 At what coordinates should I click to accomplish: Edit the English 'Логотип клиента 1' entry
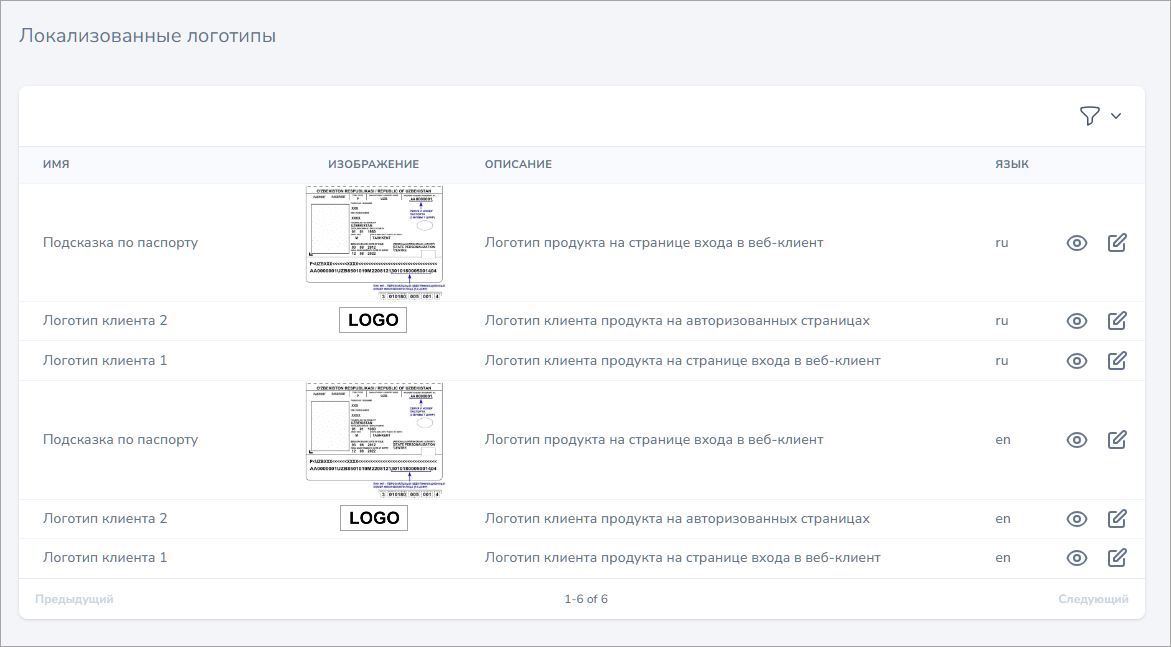pos(1117,558)
